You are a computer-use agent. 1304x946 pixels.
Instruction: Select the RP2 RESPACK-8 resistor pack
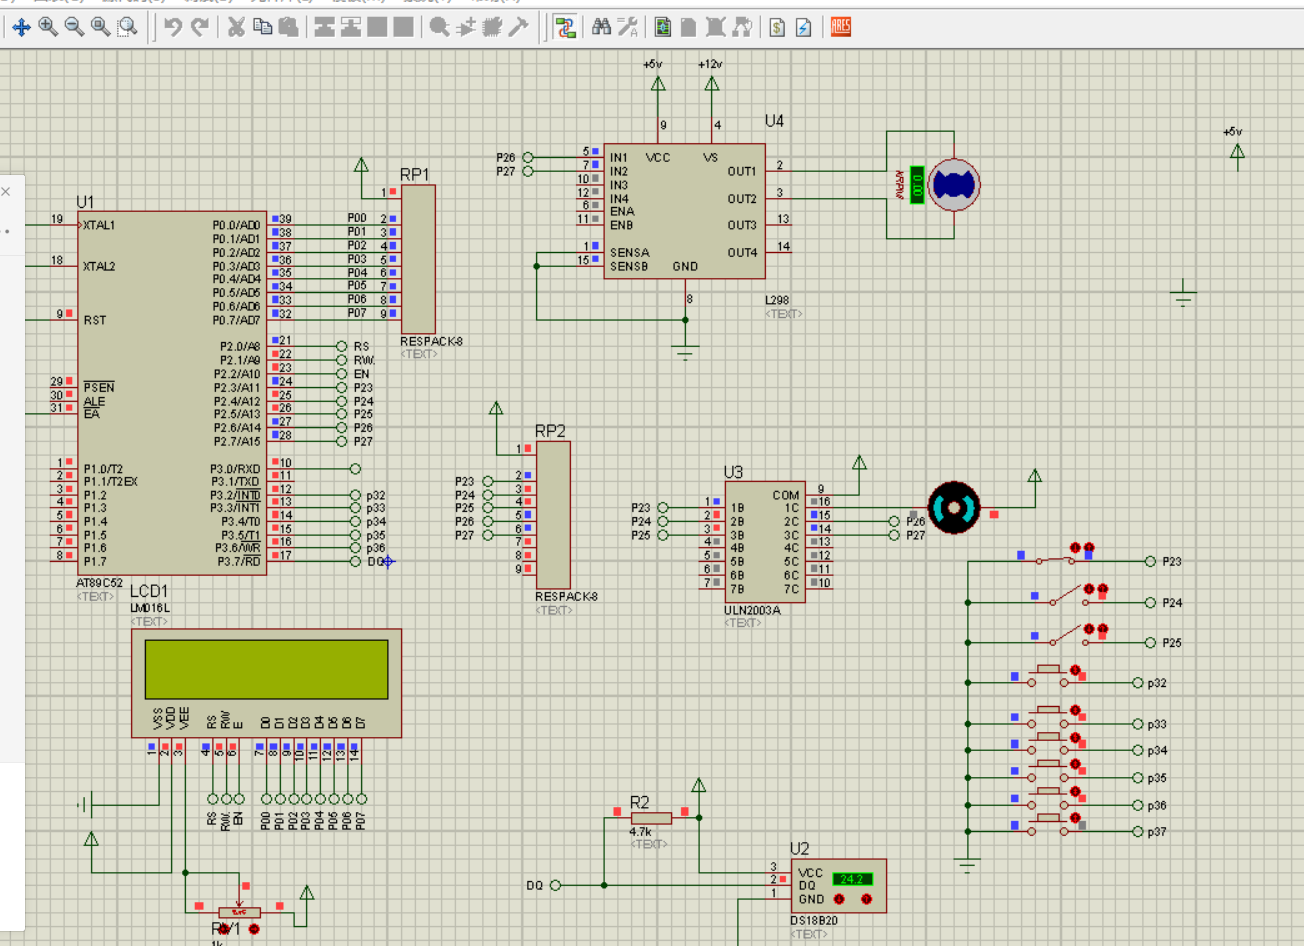(554, 515)
